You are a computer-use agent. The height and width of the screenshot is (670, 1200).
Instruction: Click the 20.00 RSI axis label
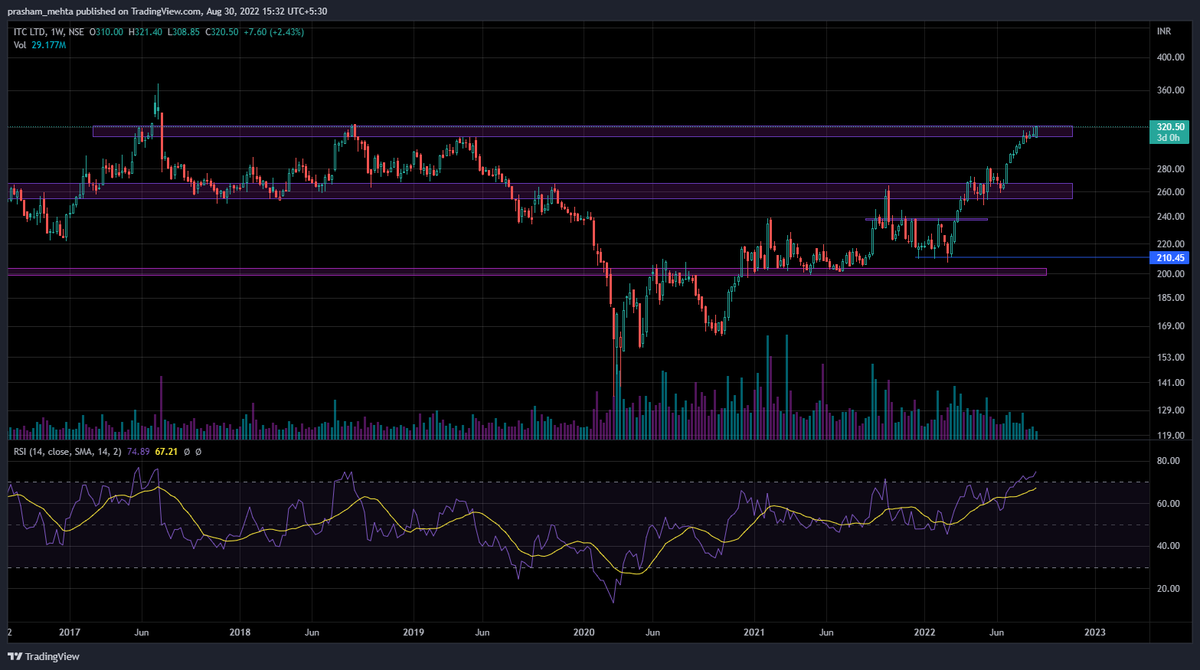pos(1167,588)
